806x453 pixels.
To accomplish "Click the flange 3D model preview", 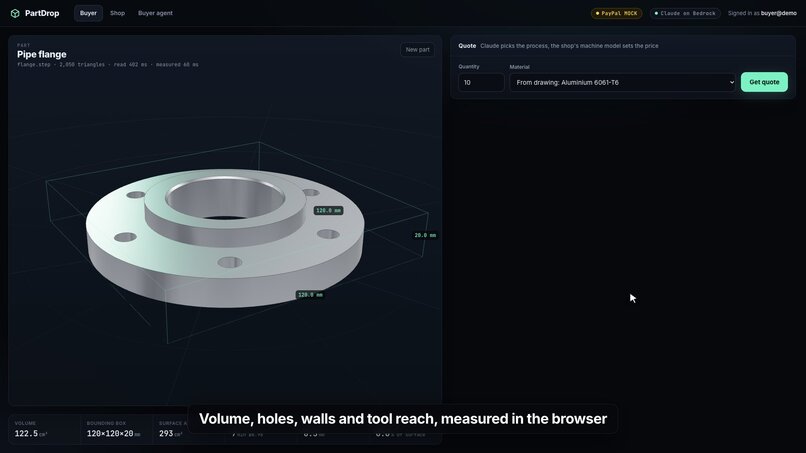I will 225,237.
